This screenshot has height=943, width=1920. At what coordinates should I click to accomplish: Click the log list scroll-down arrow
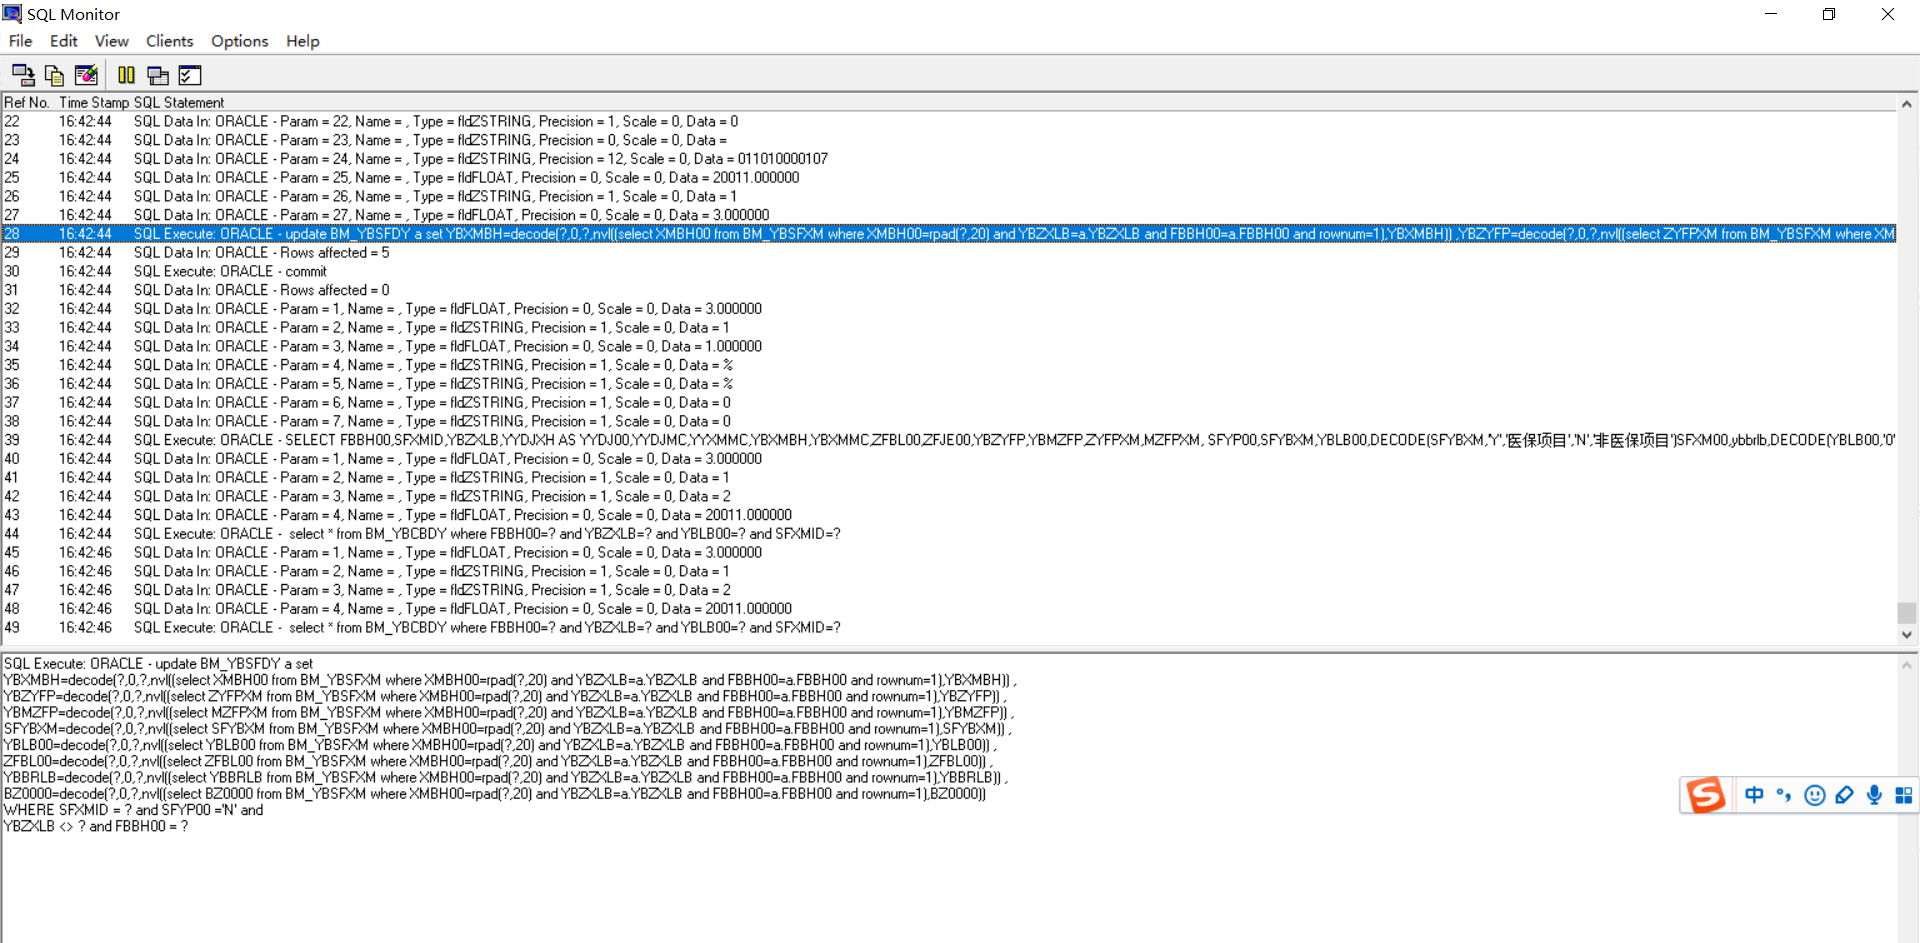1907,634
